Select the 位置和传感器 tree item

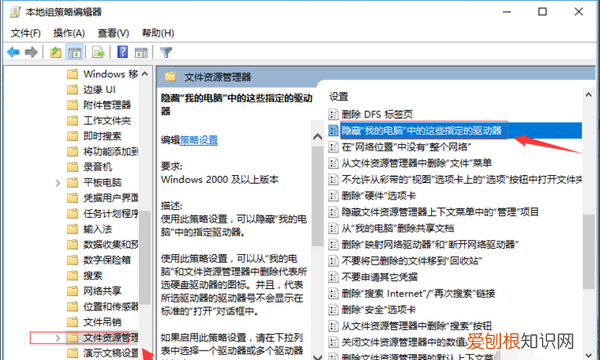click(111, 306)
